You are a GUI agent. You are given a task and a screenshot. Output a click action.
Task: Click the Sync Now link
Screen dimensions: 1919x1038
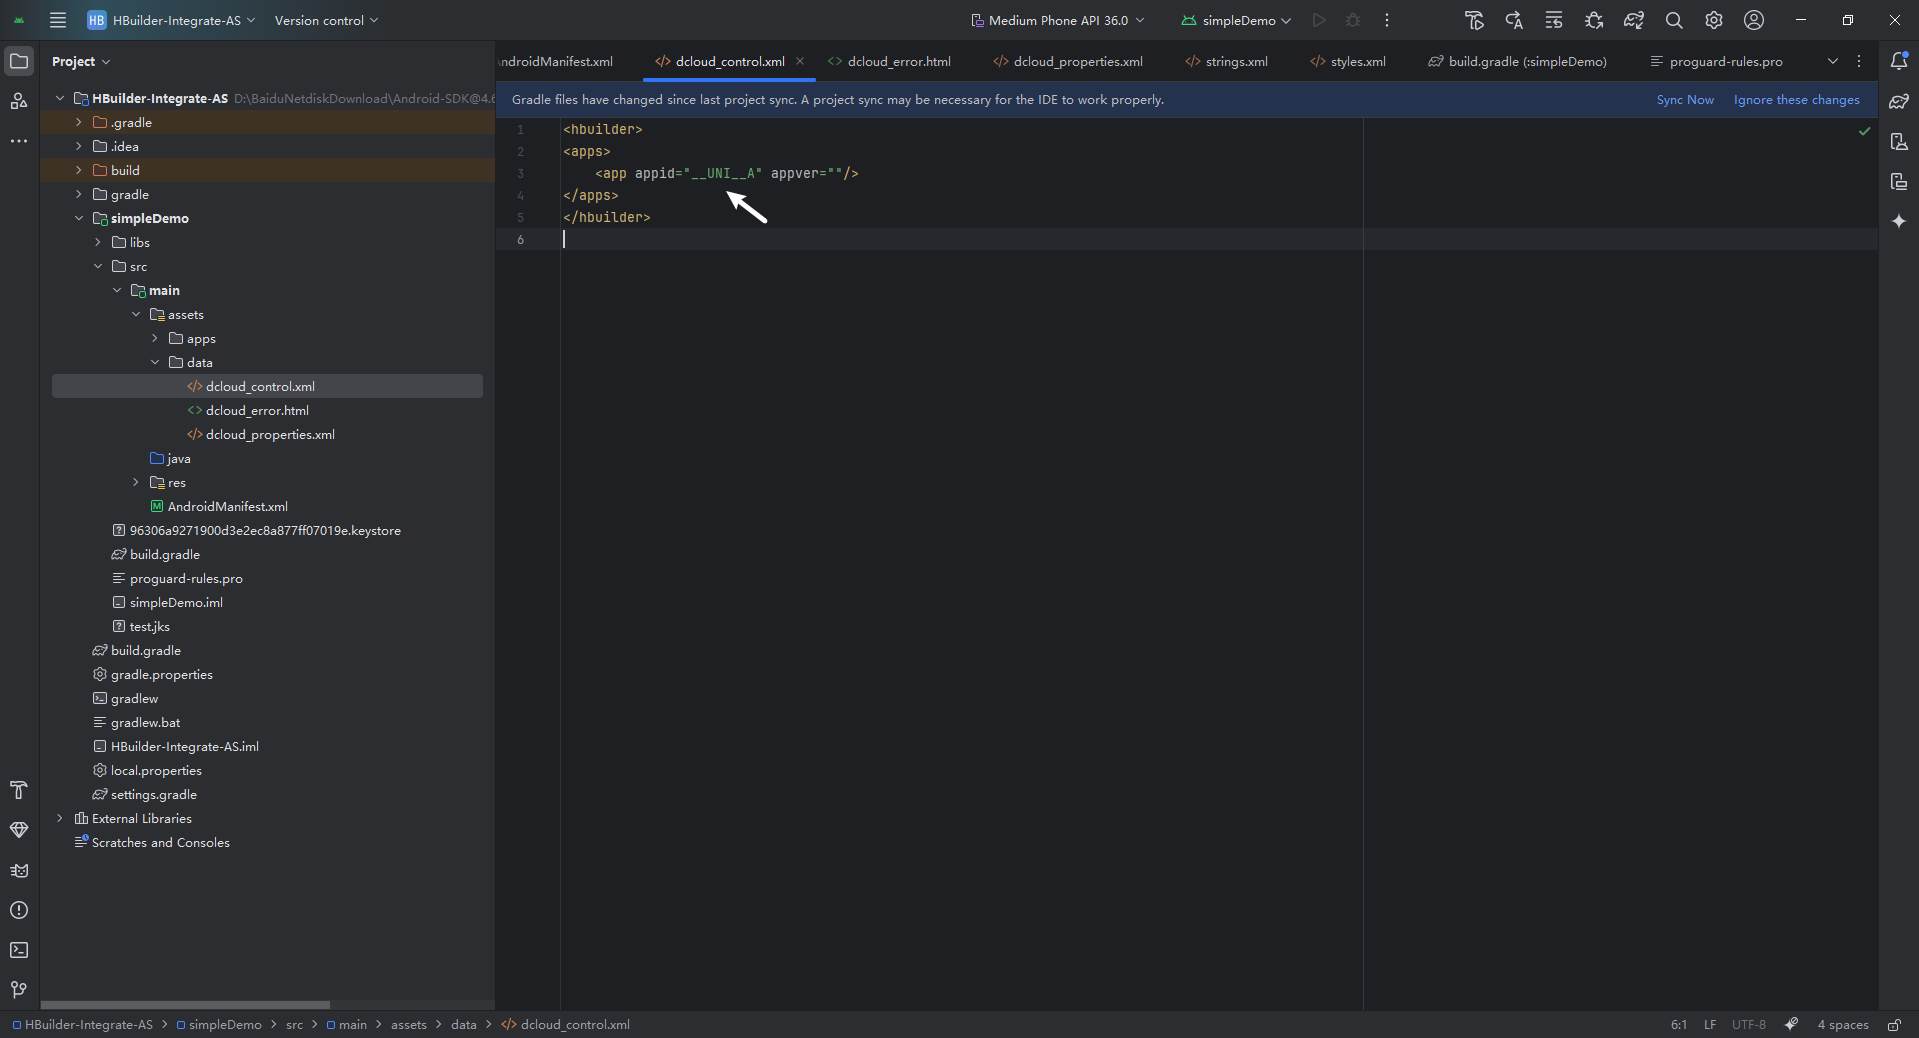[x=1684, y=100]
